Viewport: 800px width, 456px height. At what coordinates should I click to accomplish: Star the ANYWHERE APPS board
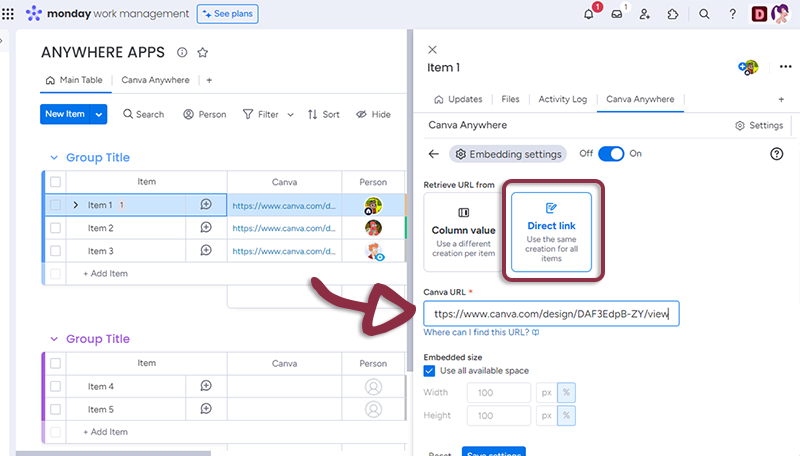click(203, 52)
